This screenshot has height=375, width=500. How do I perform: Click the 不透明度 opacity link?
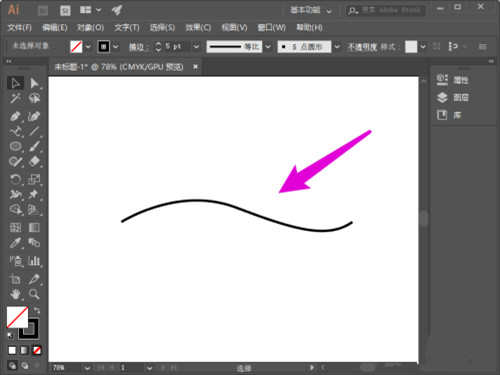click(362, 47)
